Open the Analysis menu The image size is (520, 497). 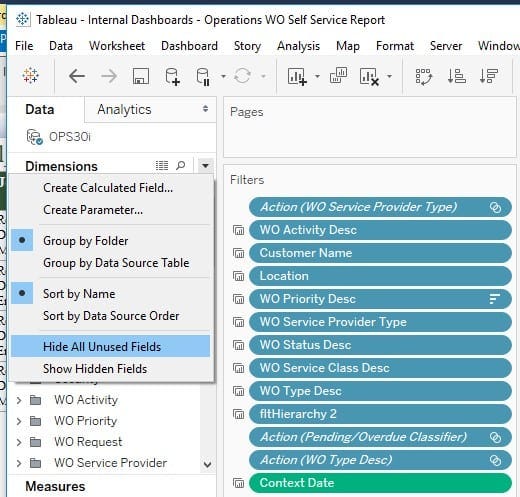pyautogui.click(x=298, y=46)
